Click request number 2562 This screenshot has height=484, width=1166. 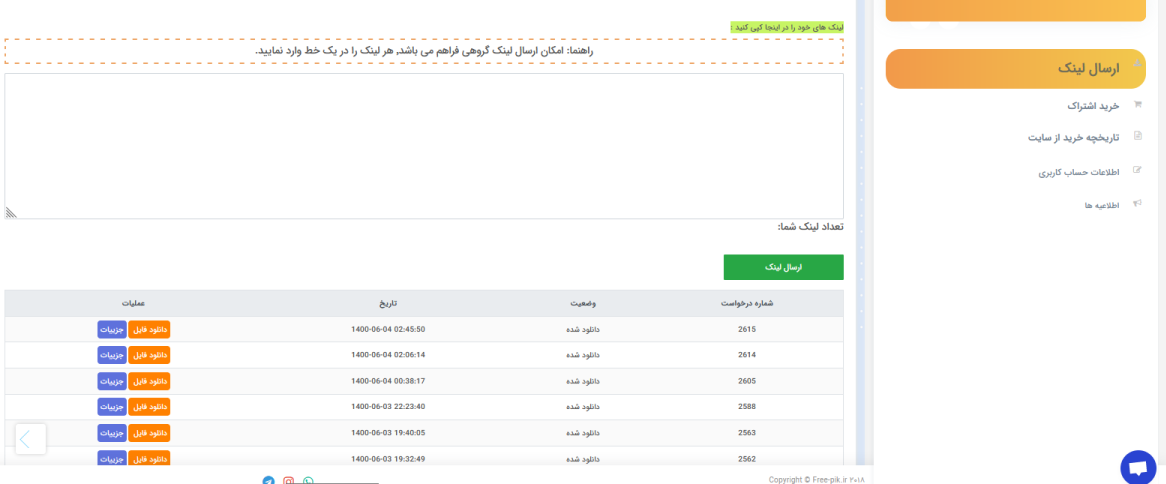coord(747,459)
